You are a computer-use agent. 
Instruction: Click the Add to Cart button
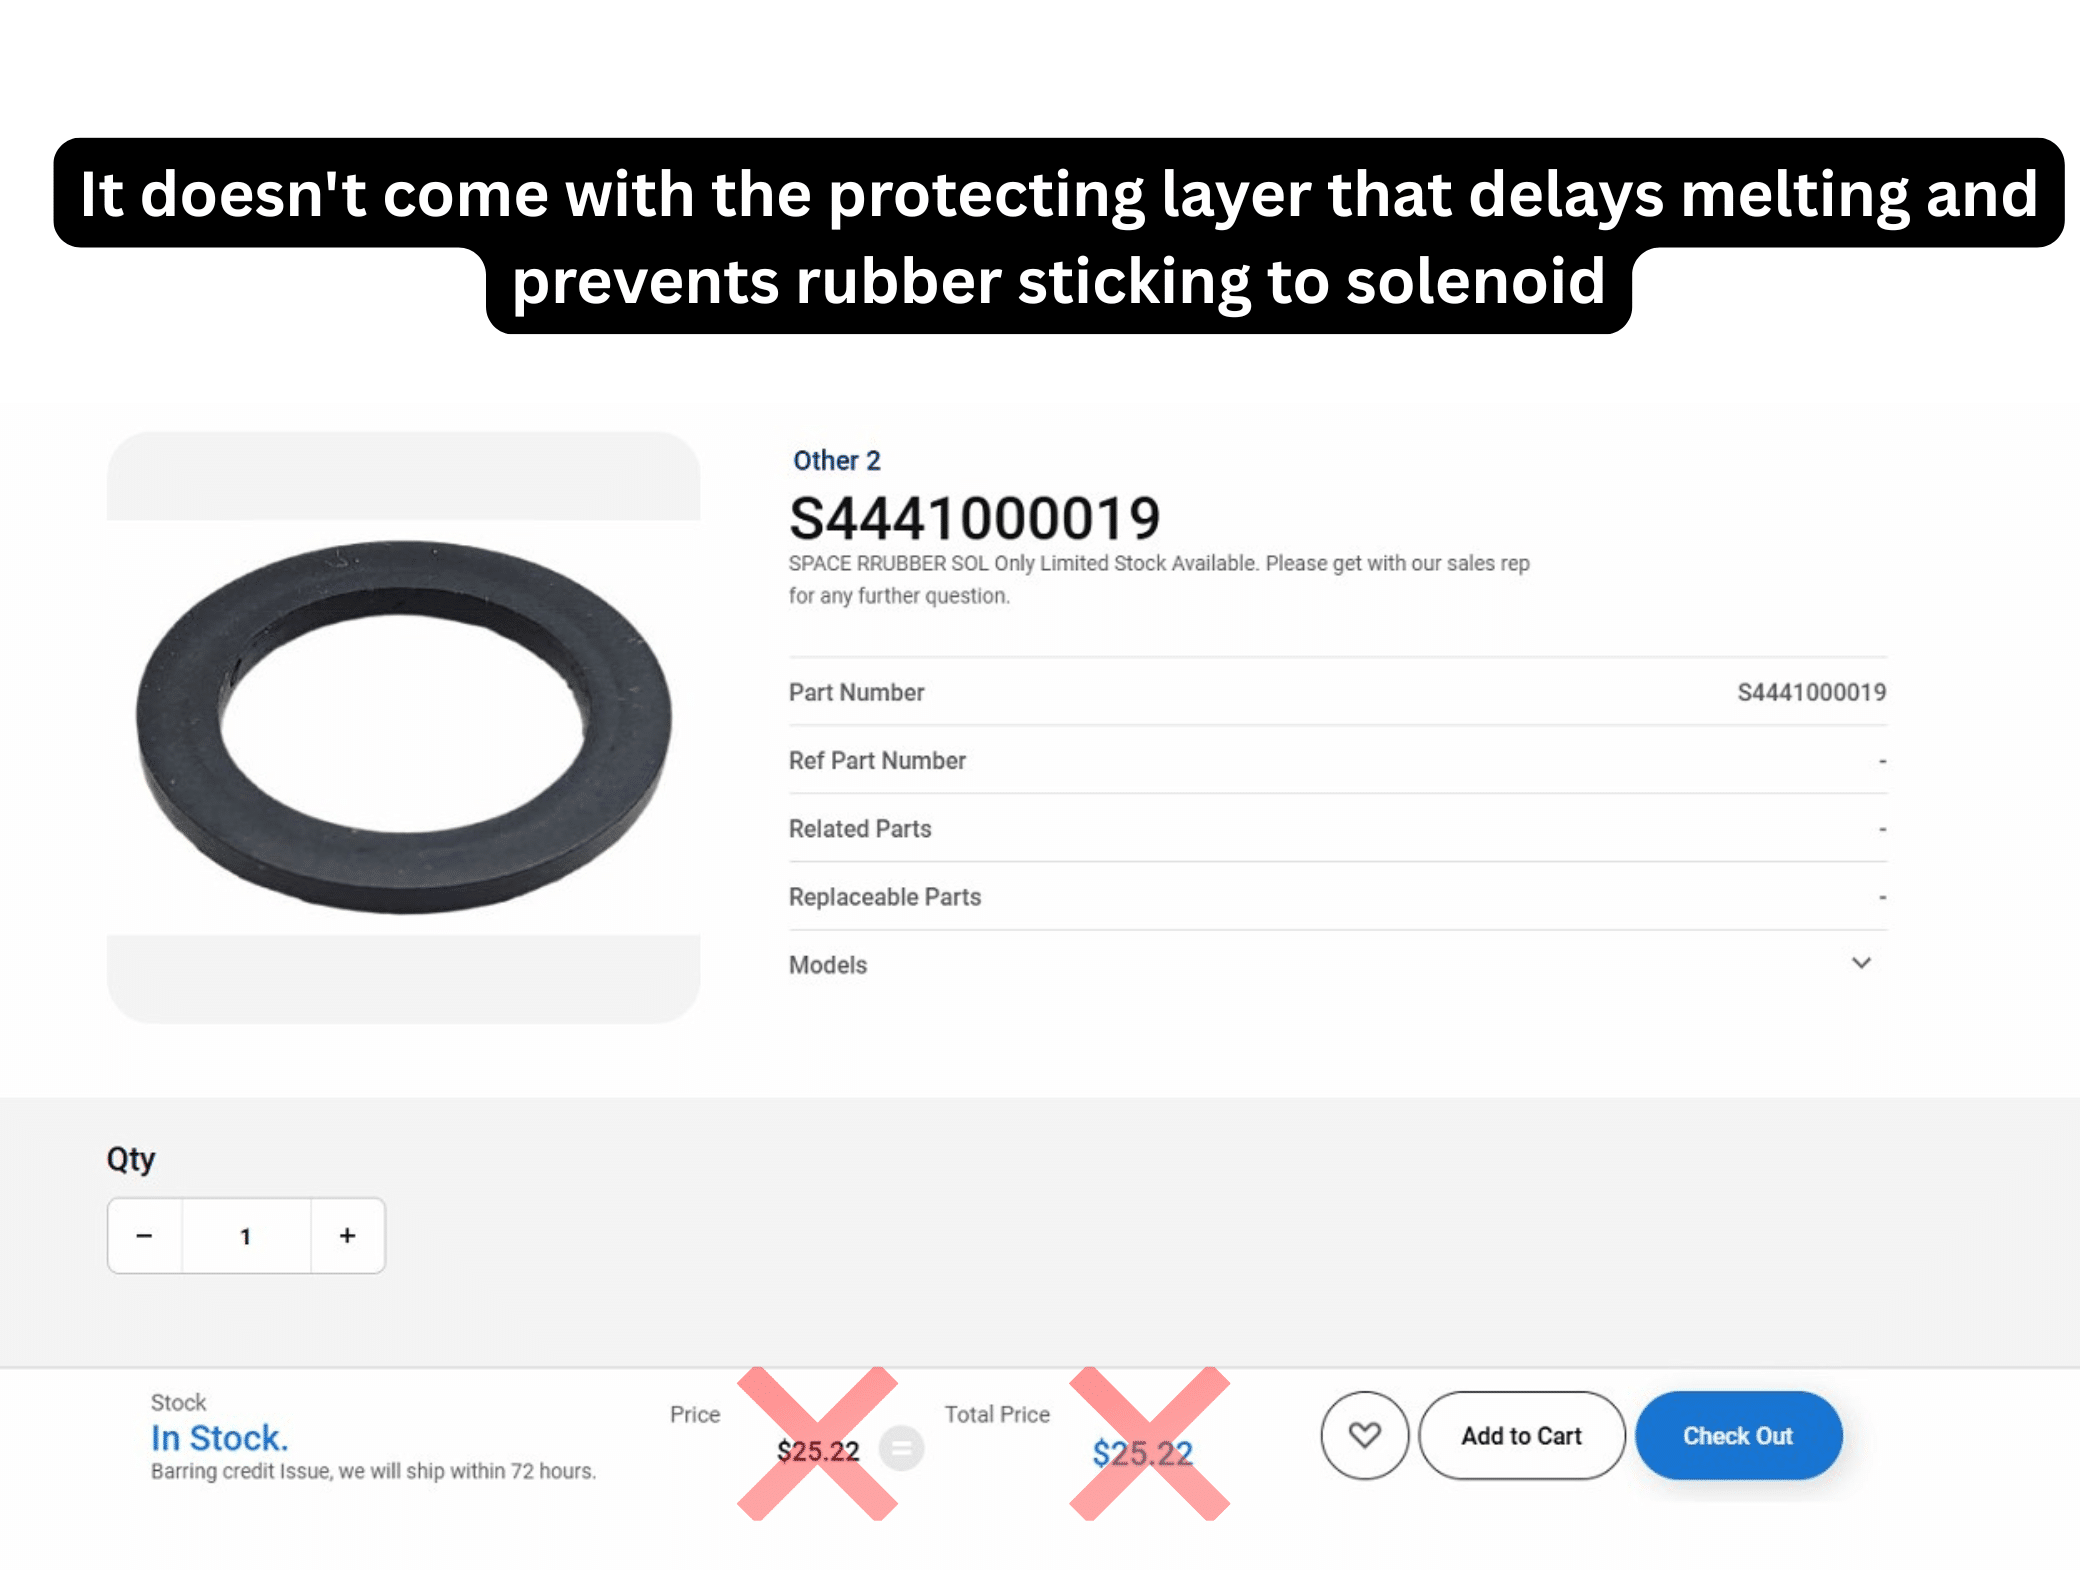(1521, 1435)
